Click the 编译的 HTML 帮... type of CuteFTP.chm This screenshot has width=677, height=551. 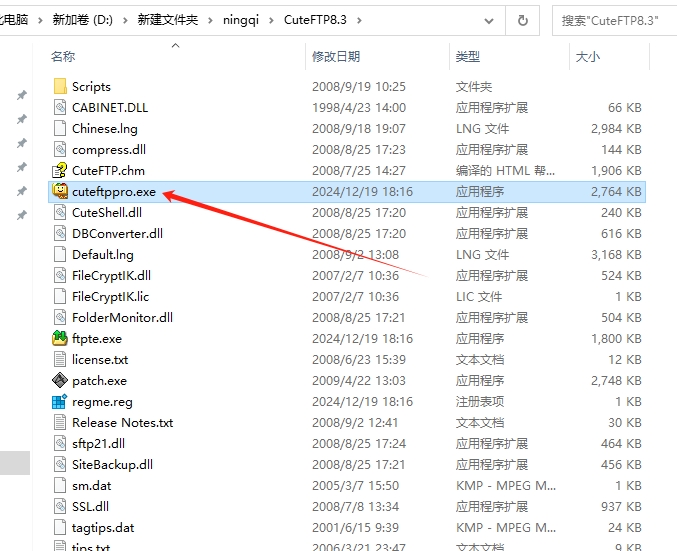[x=505, y=171]
